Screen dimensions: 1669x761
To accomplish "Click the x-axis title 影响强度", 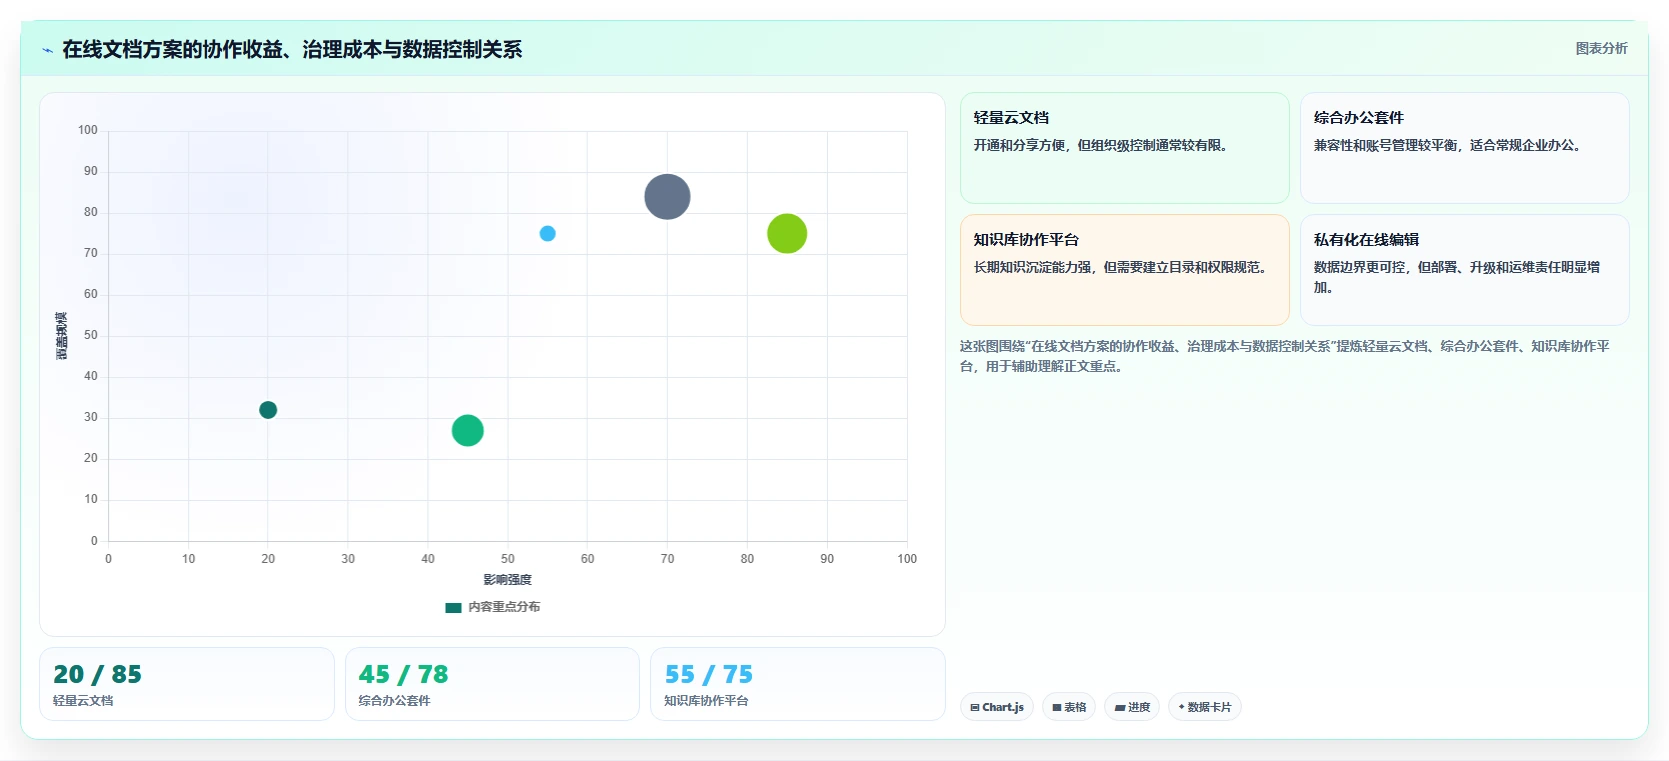I will click(x=508, y=580).
